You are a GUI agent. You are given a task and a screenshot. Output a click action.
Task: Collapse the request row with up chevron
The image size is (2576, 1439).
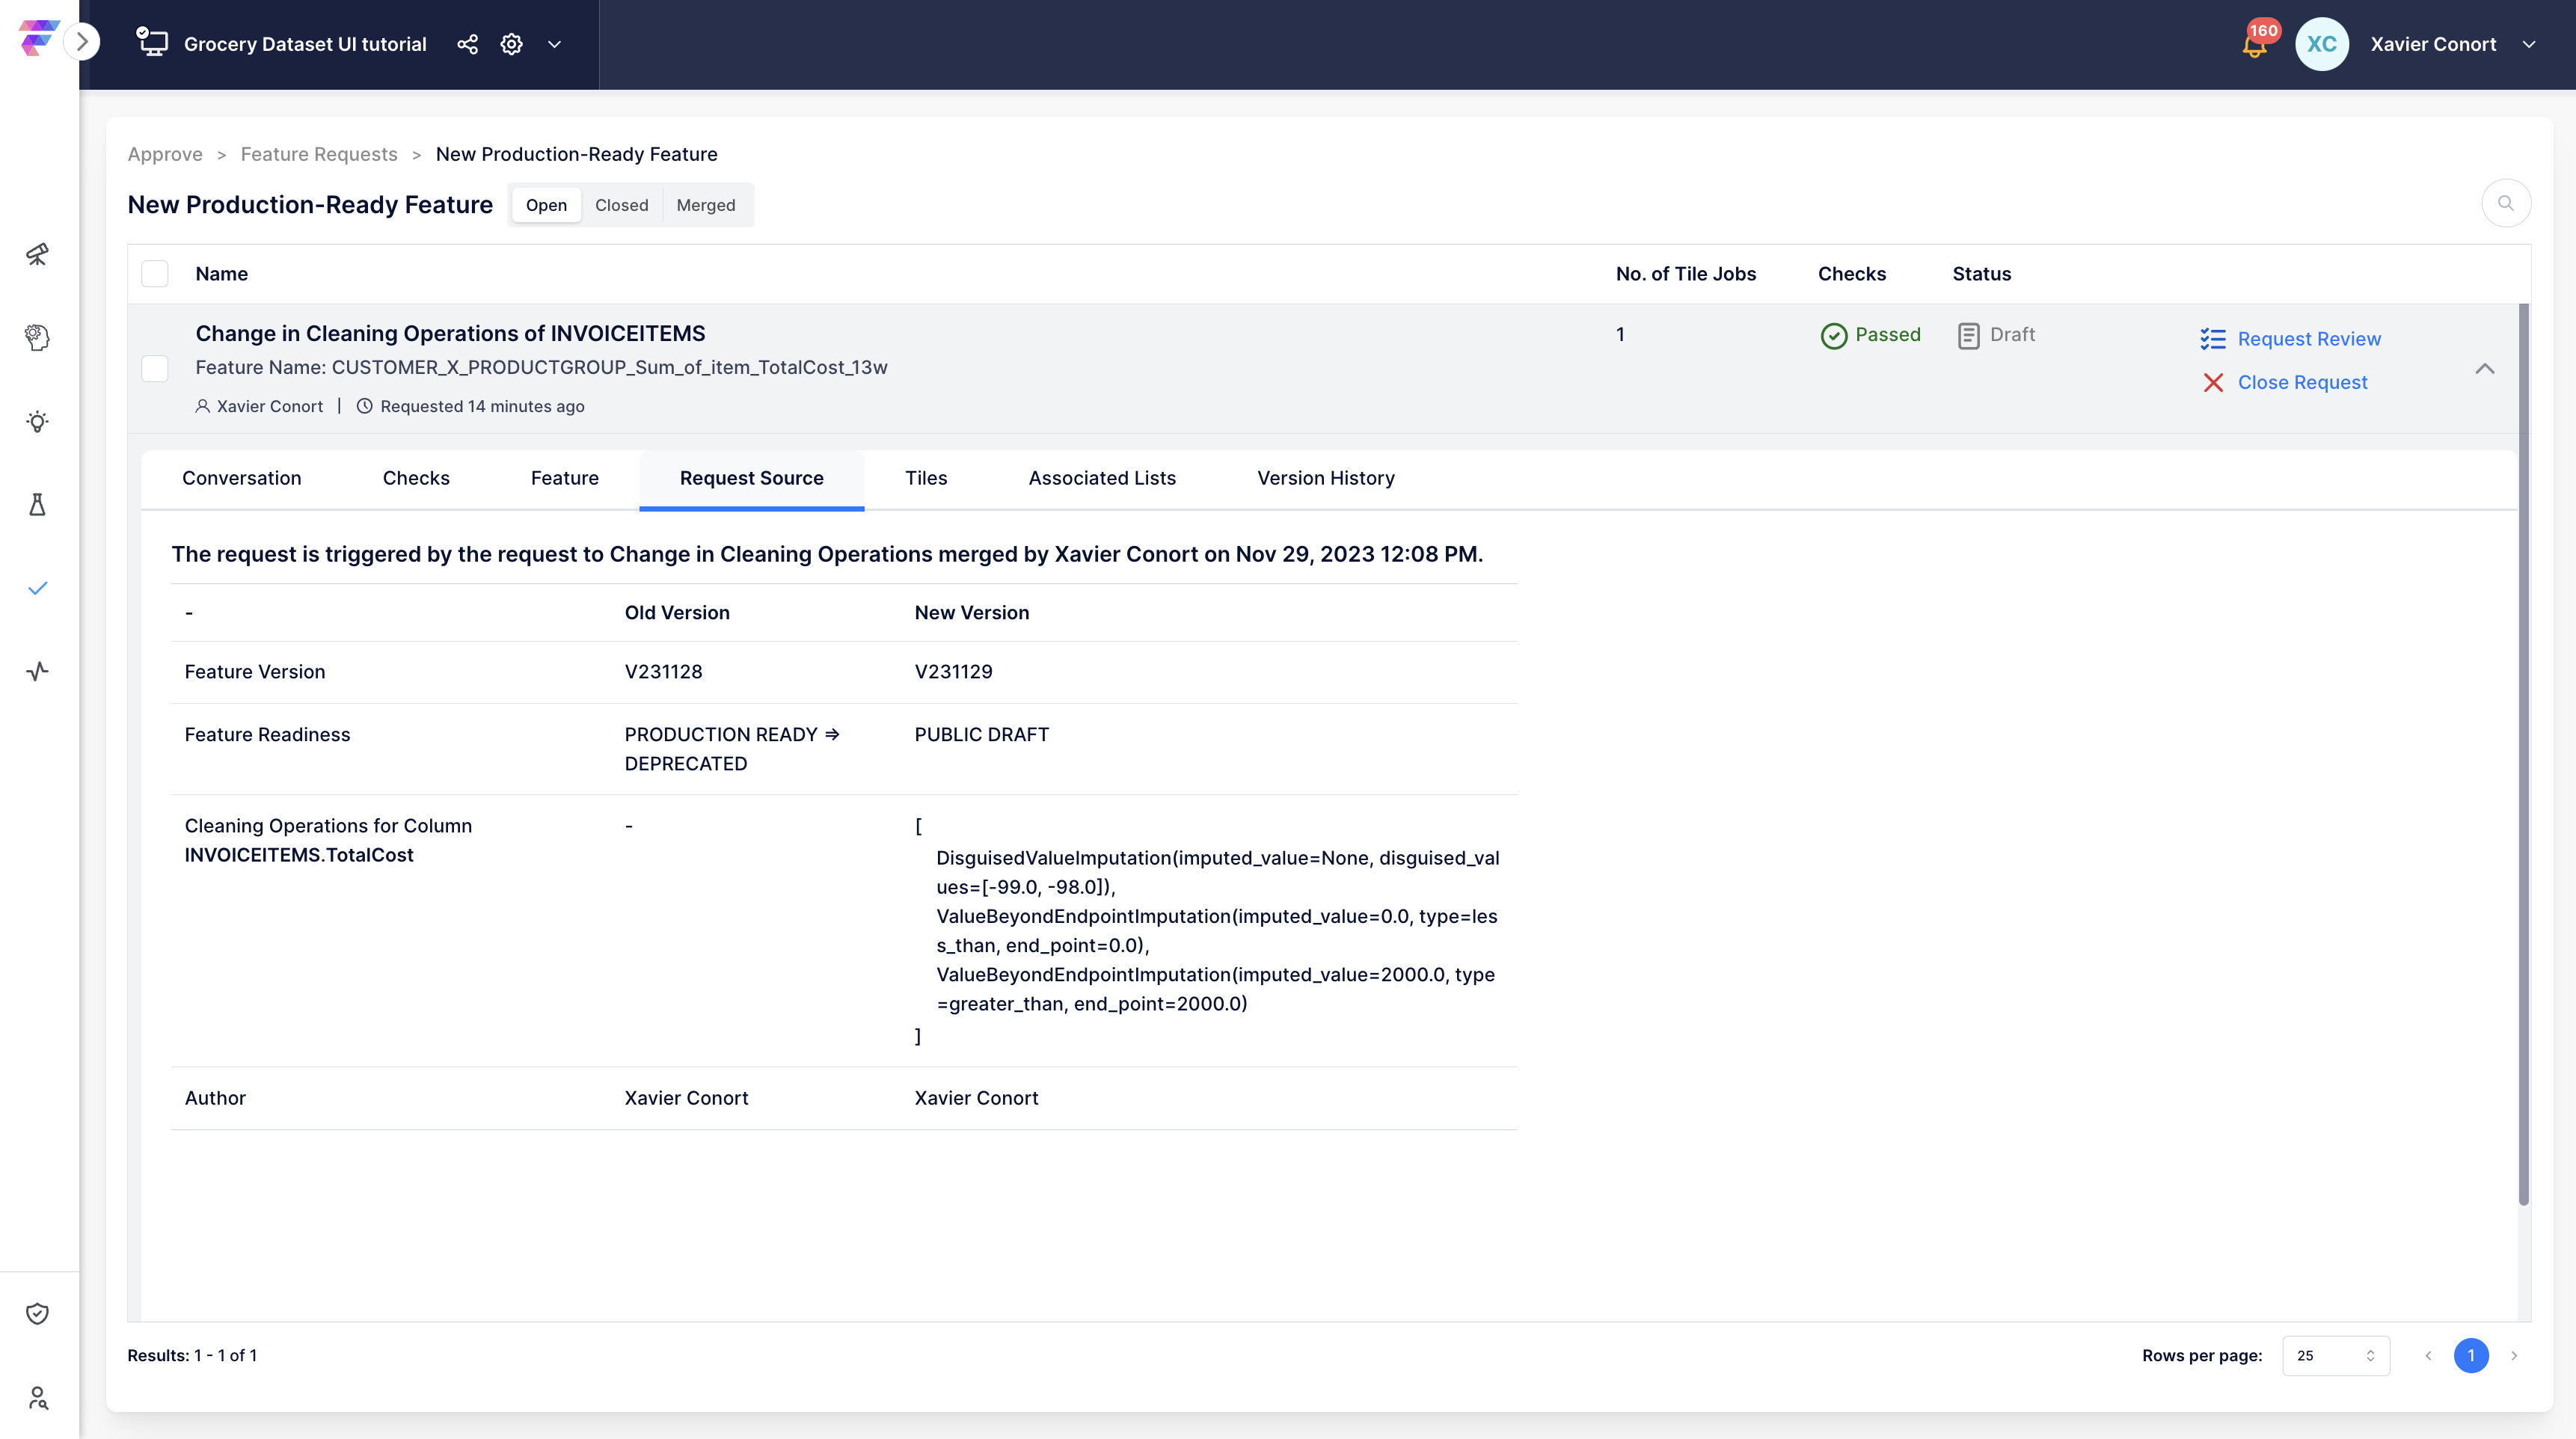click(2484, 369)
